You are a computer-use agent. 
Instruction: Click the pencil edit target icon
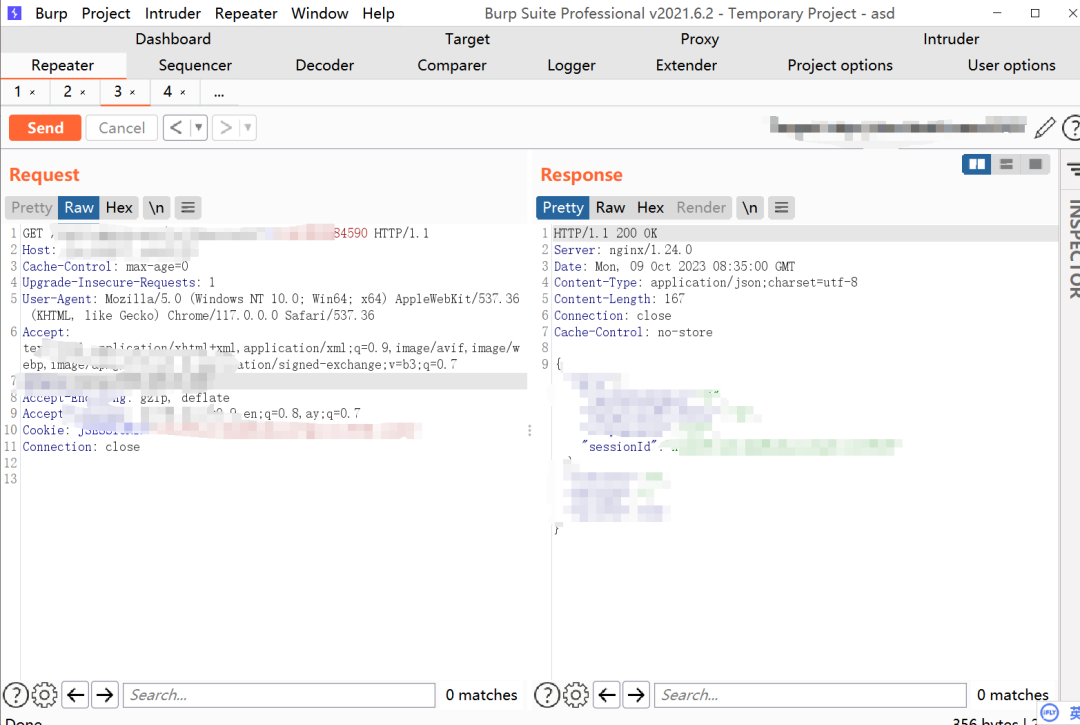tap(1044, 128)
